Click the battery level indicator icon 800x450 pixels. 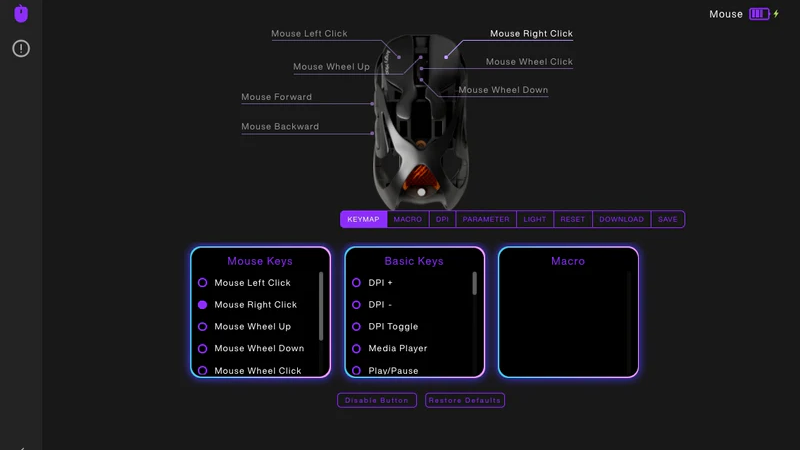point(759,14)
